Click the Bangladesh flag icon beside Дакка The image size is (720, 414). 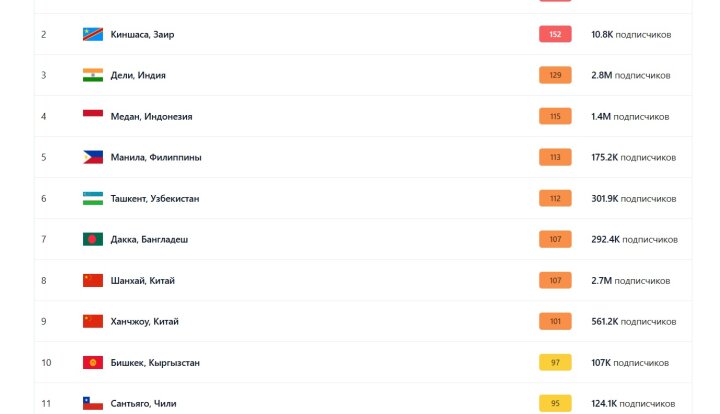coord(93,239)
